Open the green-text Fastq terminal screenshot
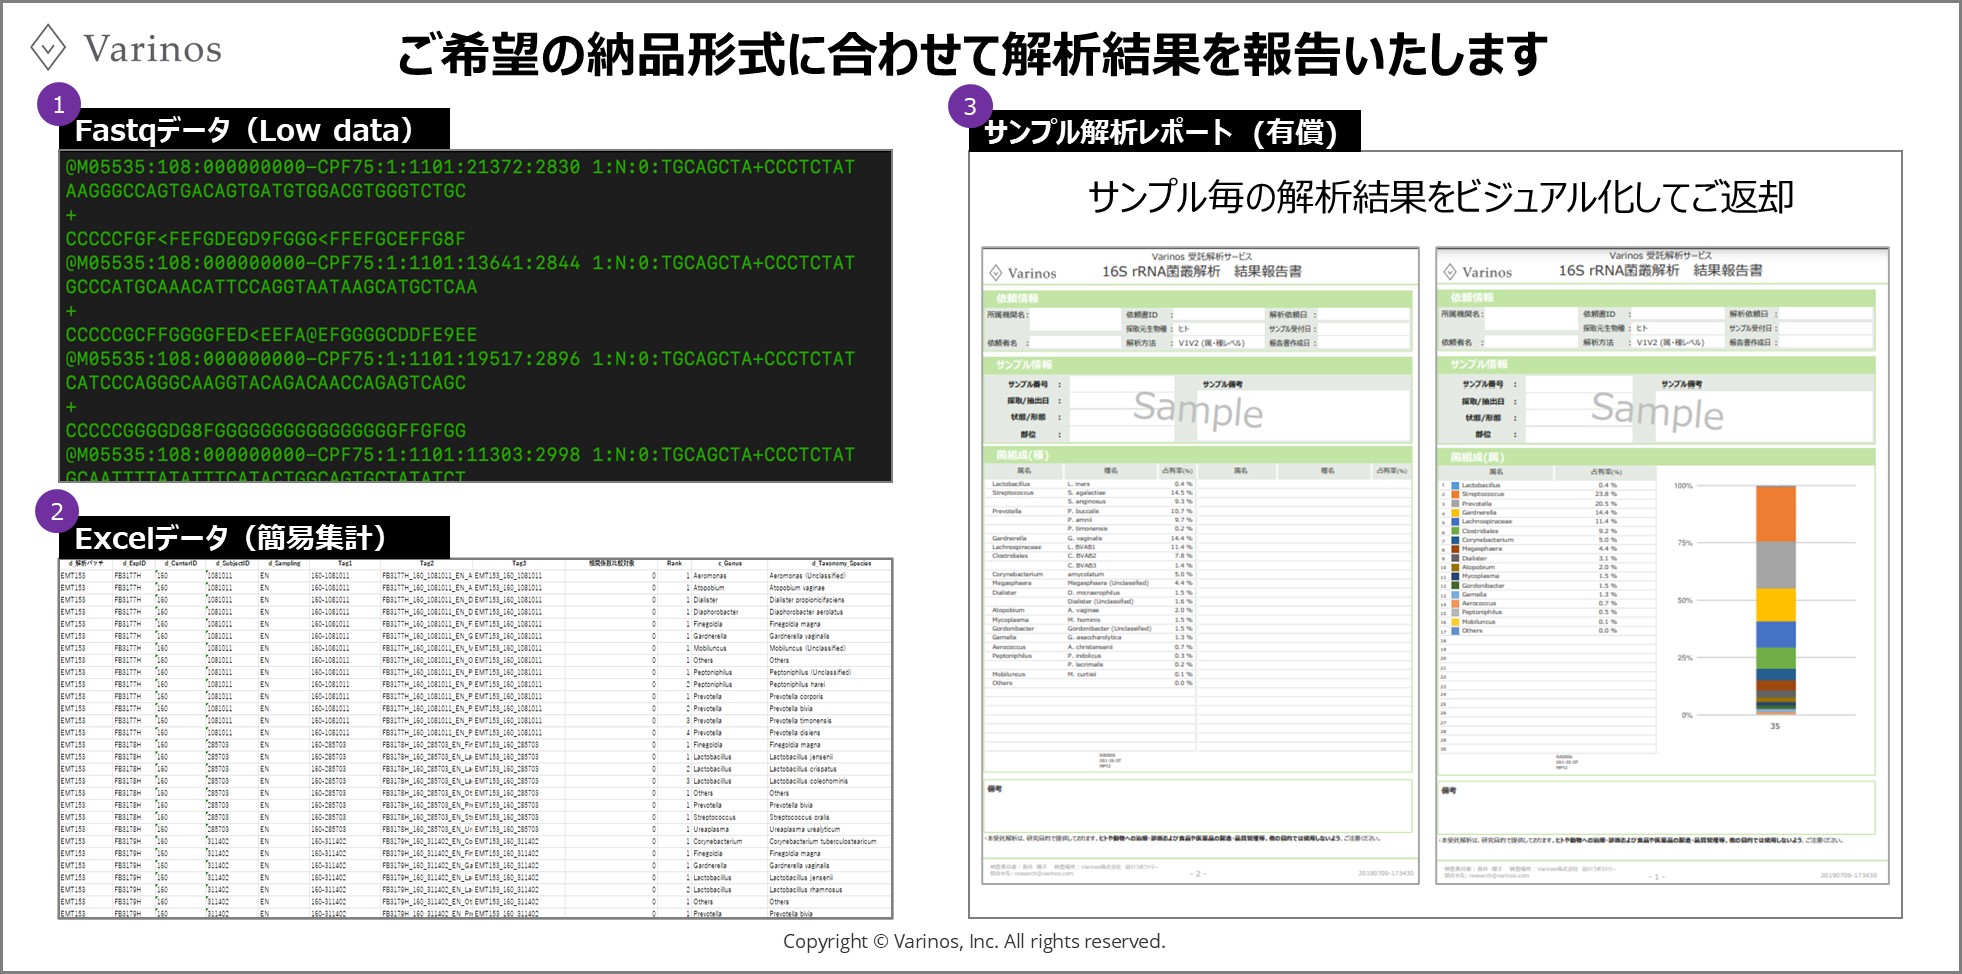The height and width of the screenshot is (974, 1962). (475, 316)
